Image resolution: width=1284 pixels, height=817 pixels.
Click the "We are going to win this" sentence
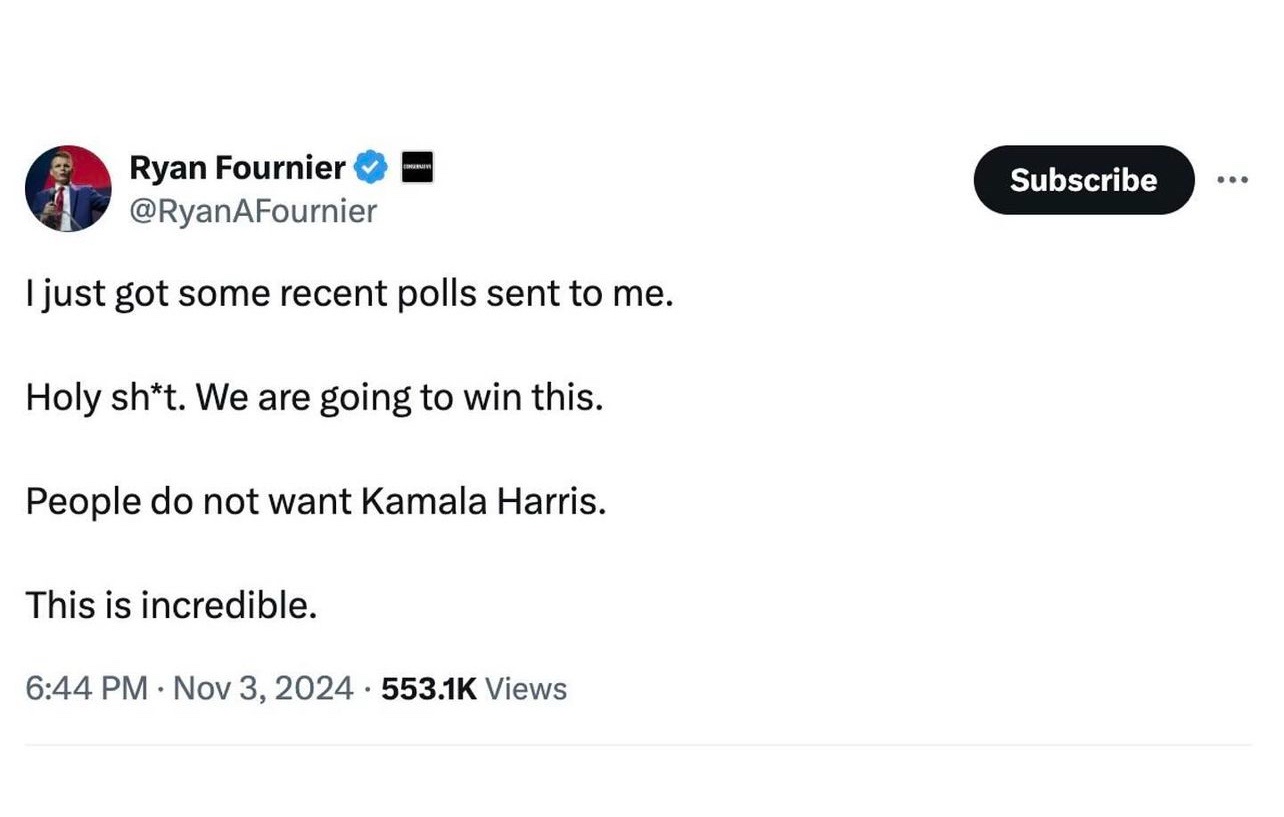[x=400, y=399]
